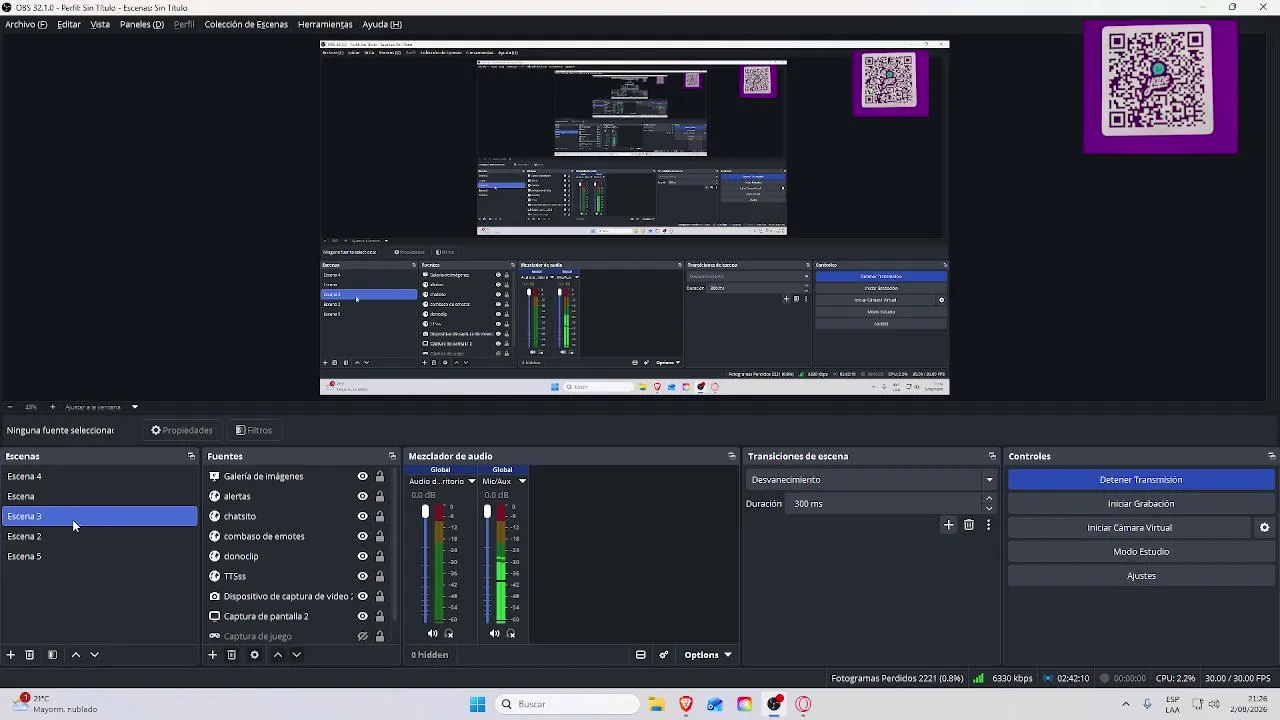This screenshot has width=1280, height=720.
Task: Open the Archivo menu
Action: (x=26, y=24)
